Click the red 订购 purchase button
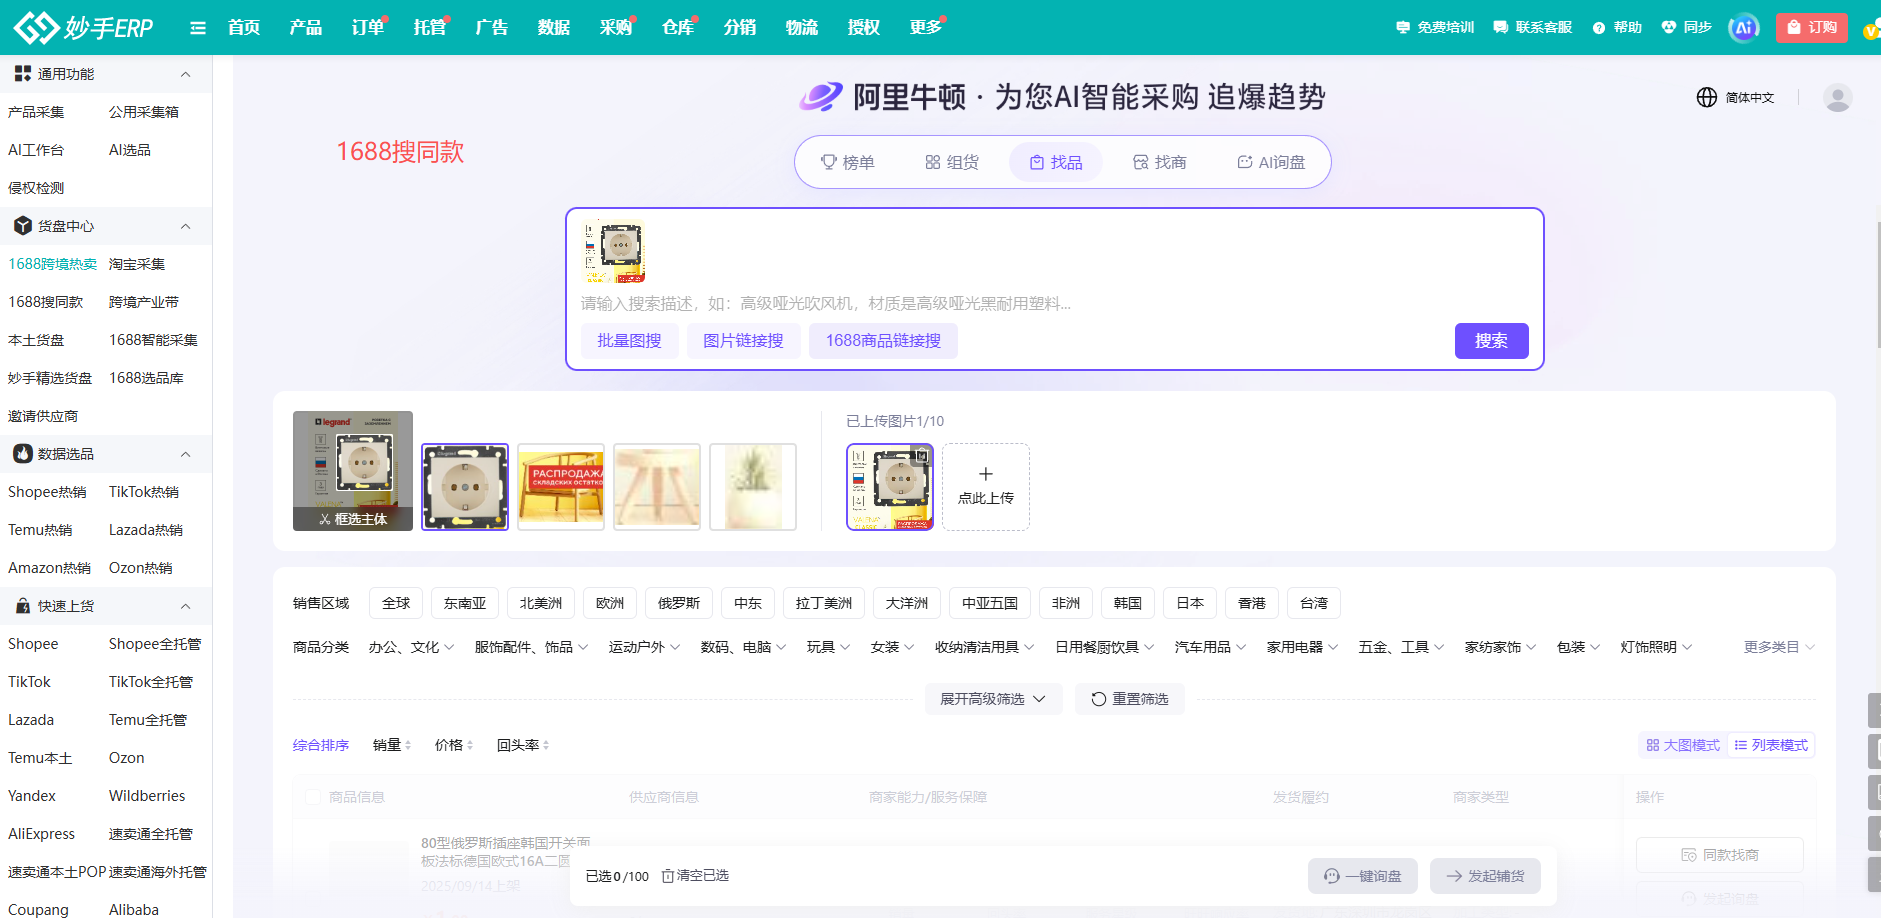Viewport: 1881px width, 918px height. (1811, 27)
